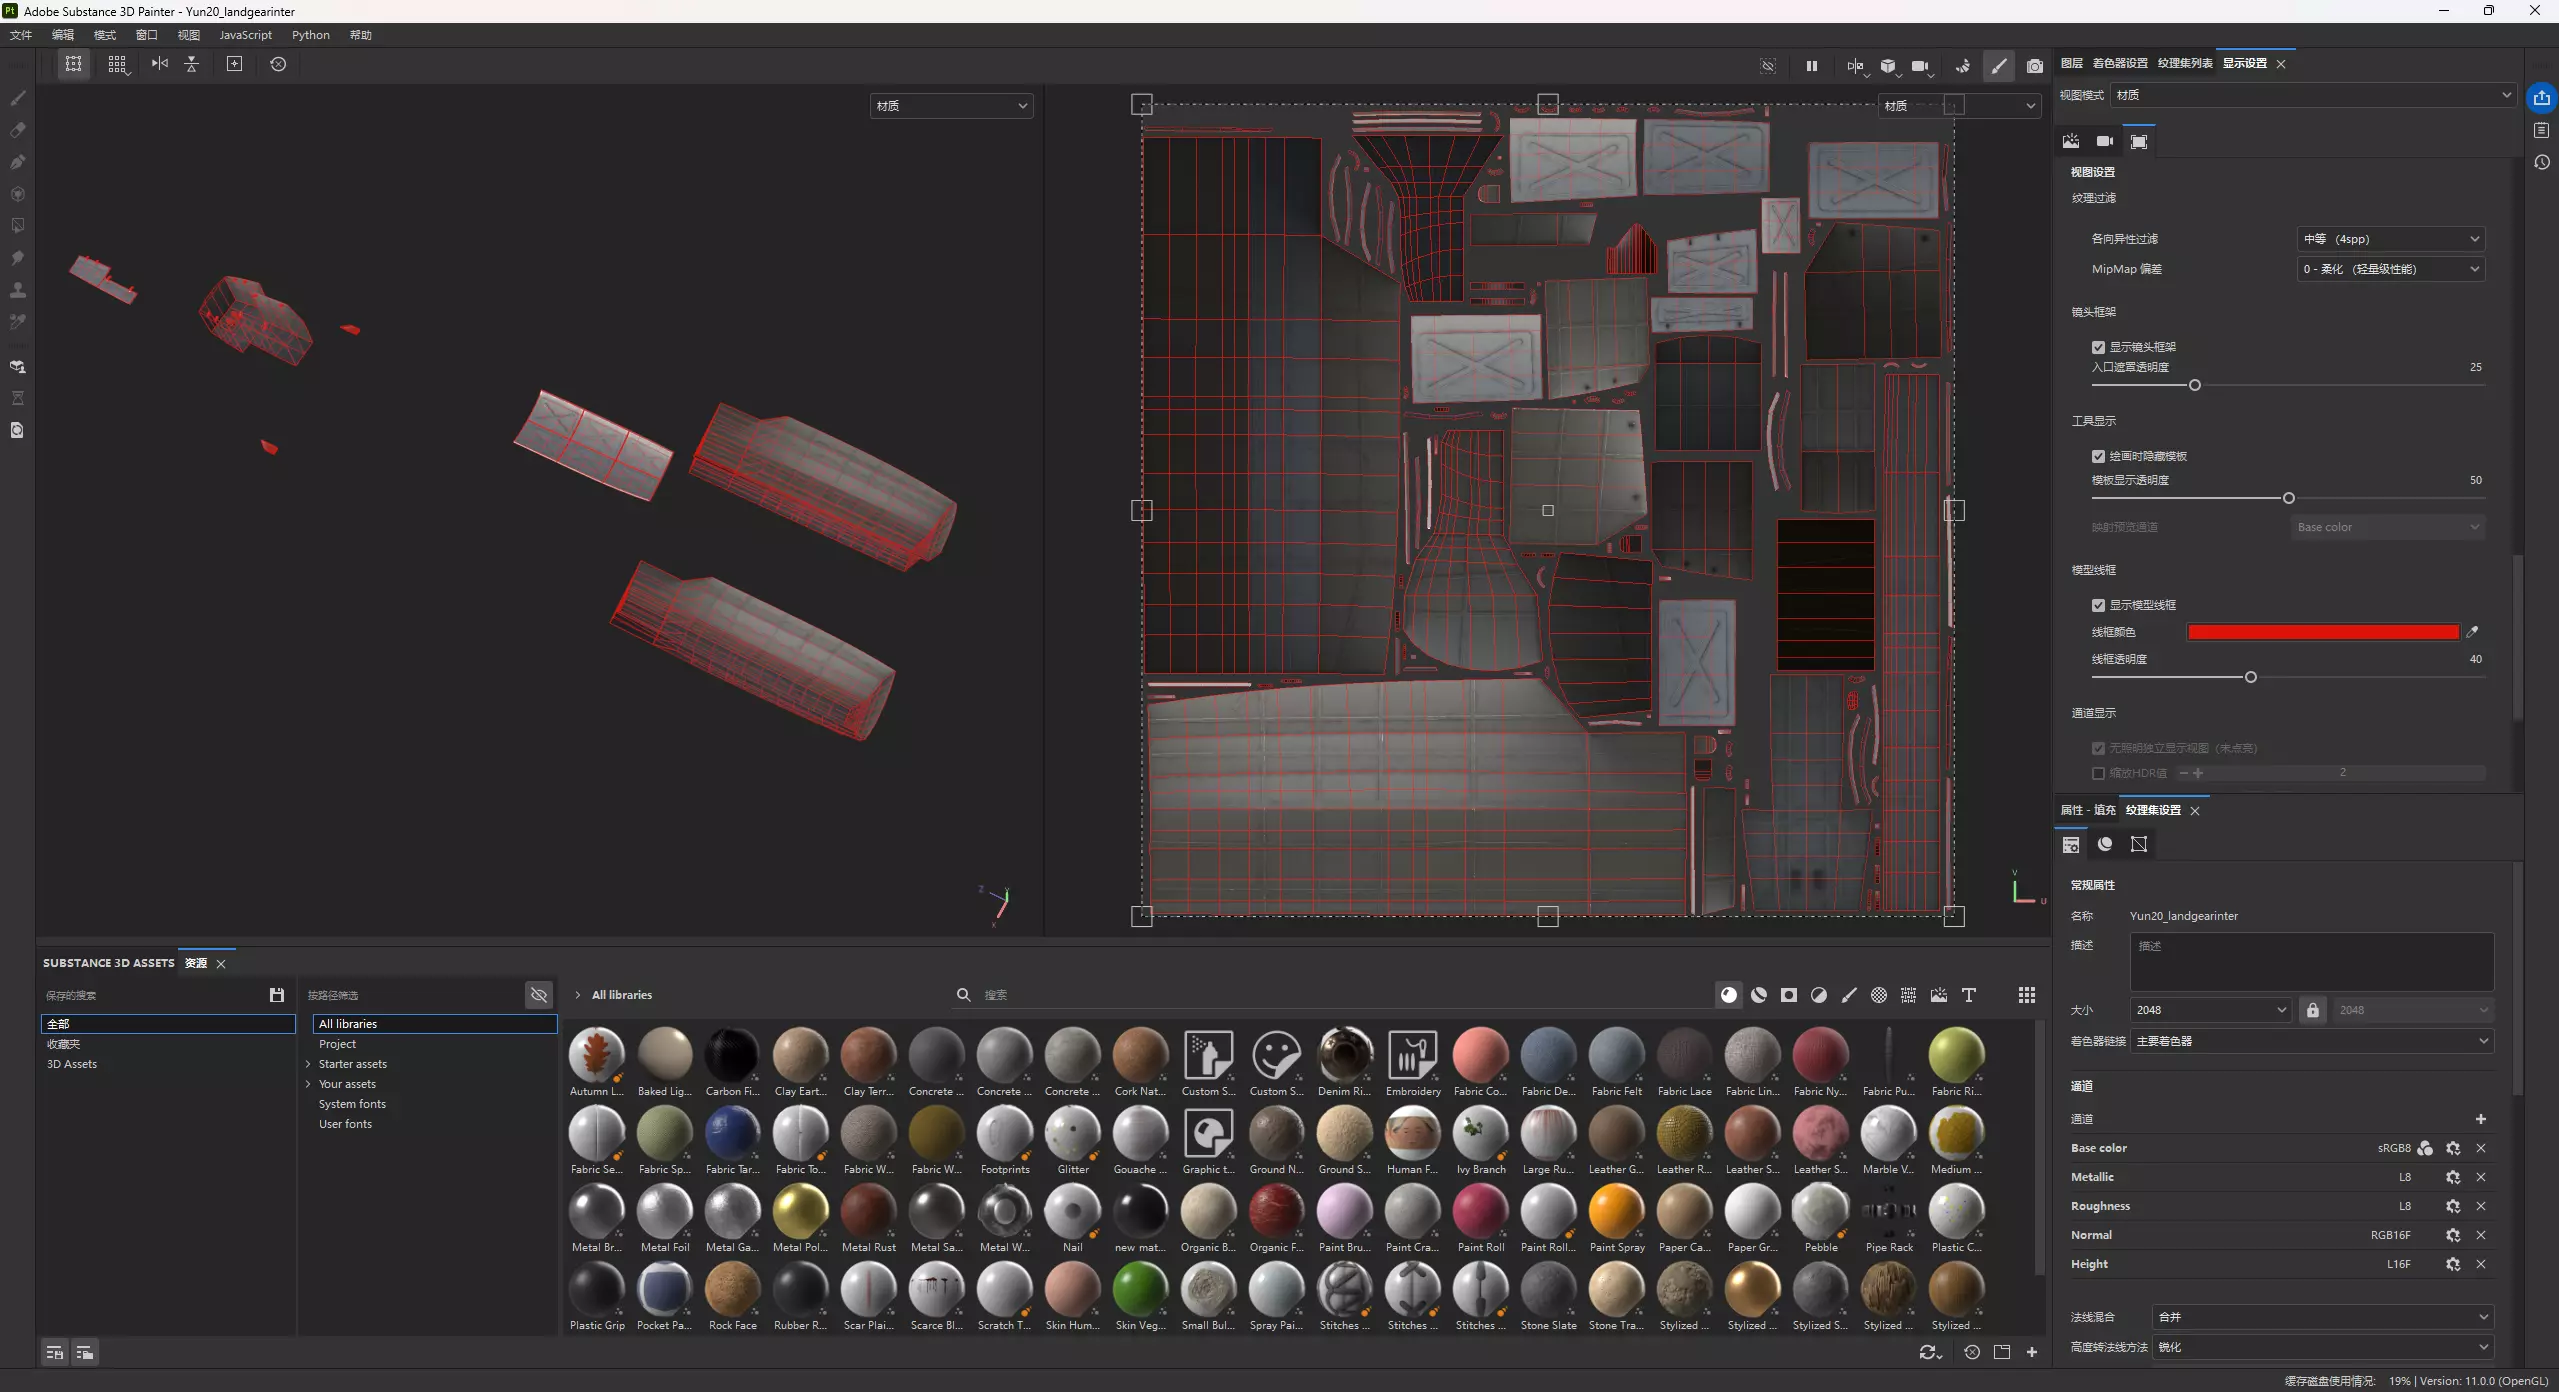Click the lock icon beside size 2048
This screenshot has height=1392, width=2559.
pos(2312,1010)
